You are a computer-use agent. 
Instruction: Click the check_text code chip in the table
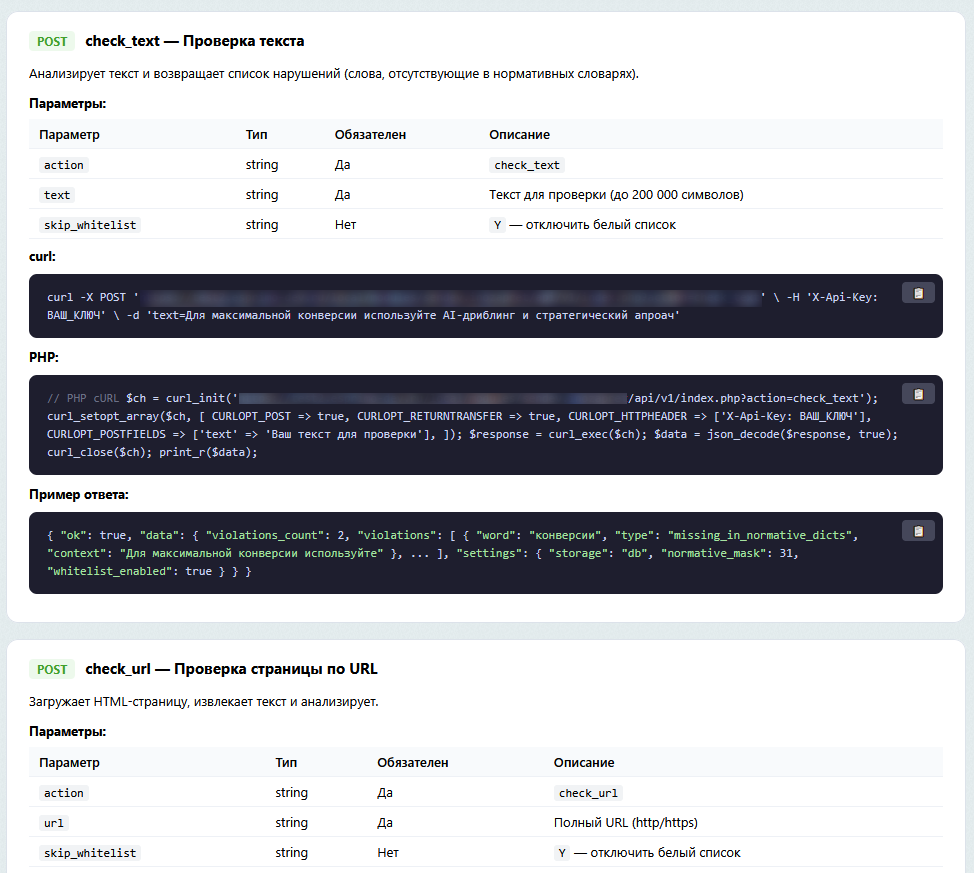[x=526, y=164]
